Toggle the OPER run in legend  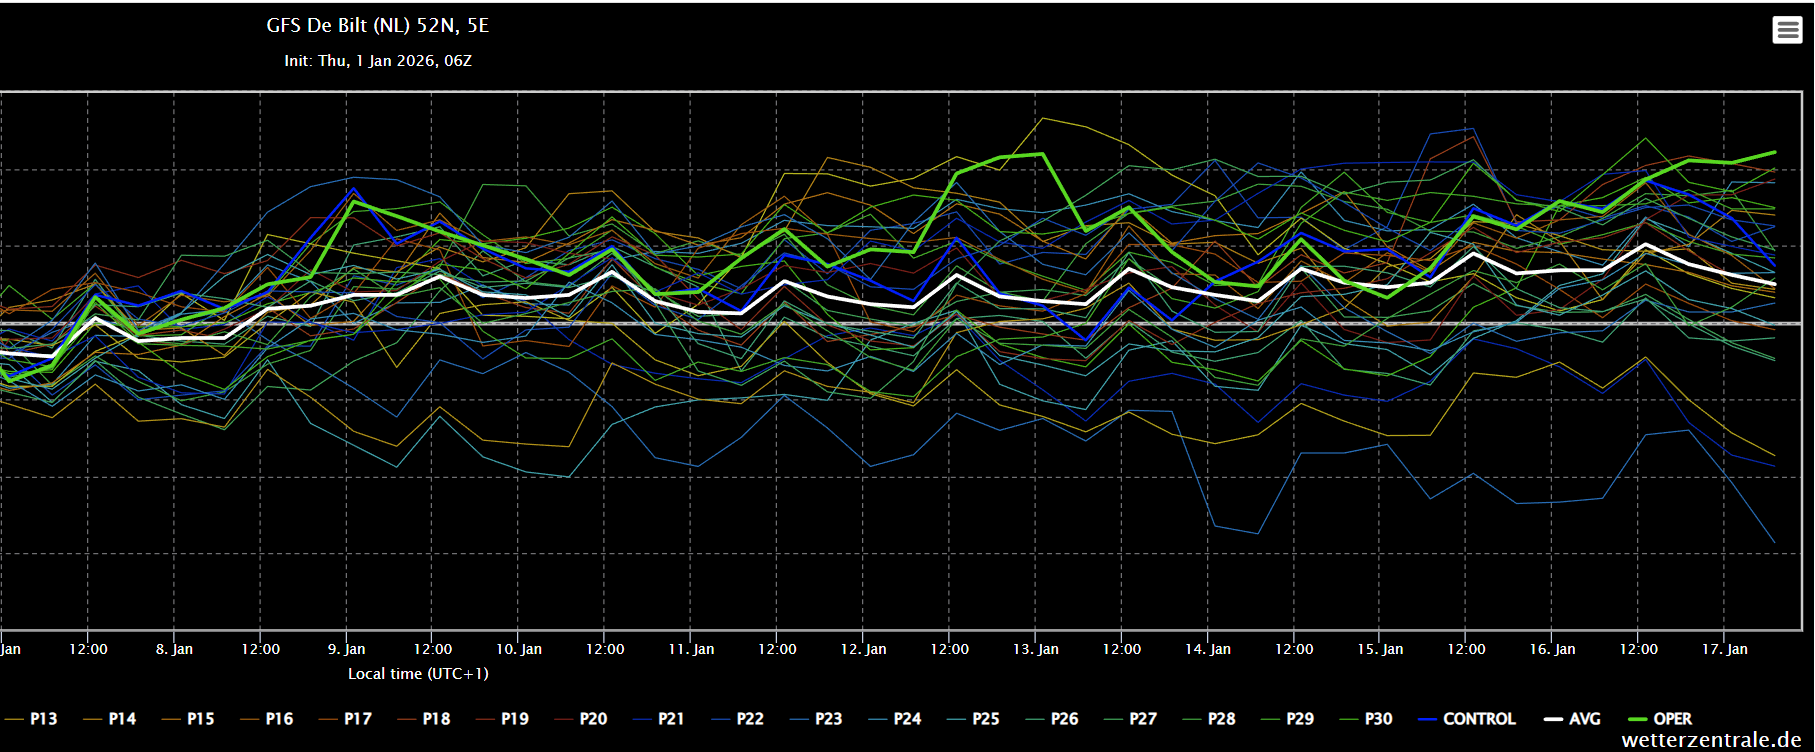tap(1660, 719)
